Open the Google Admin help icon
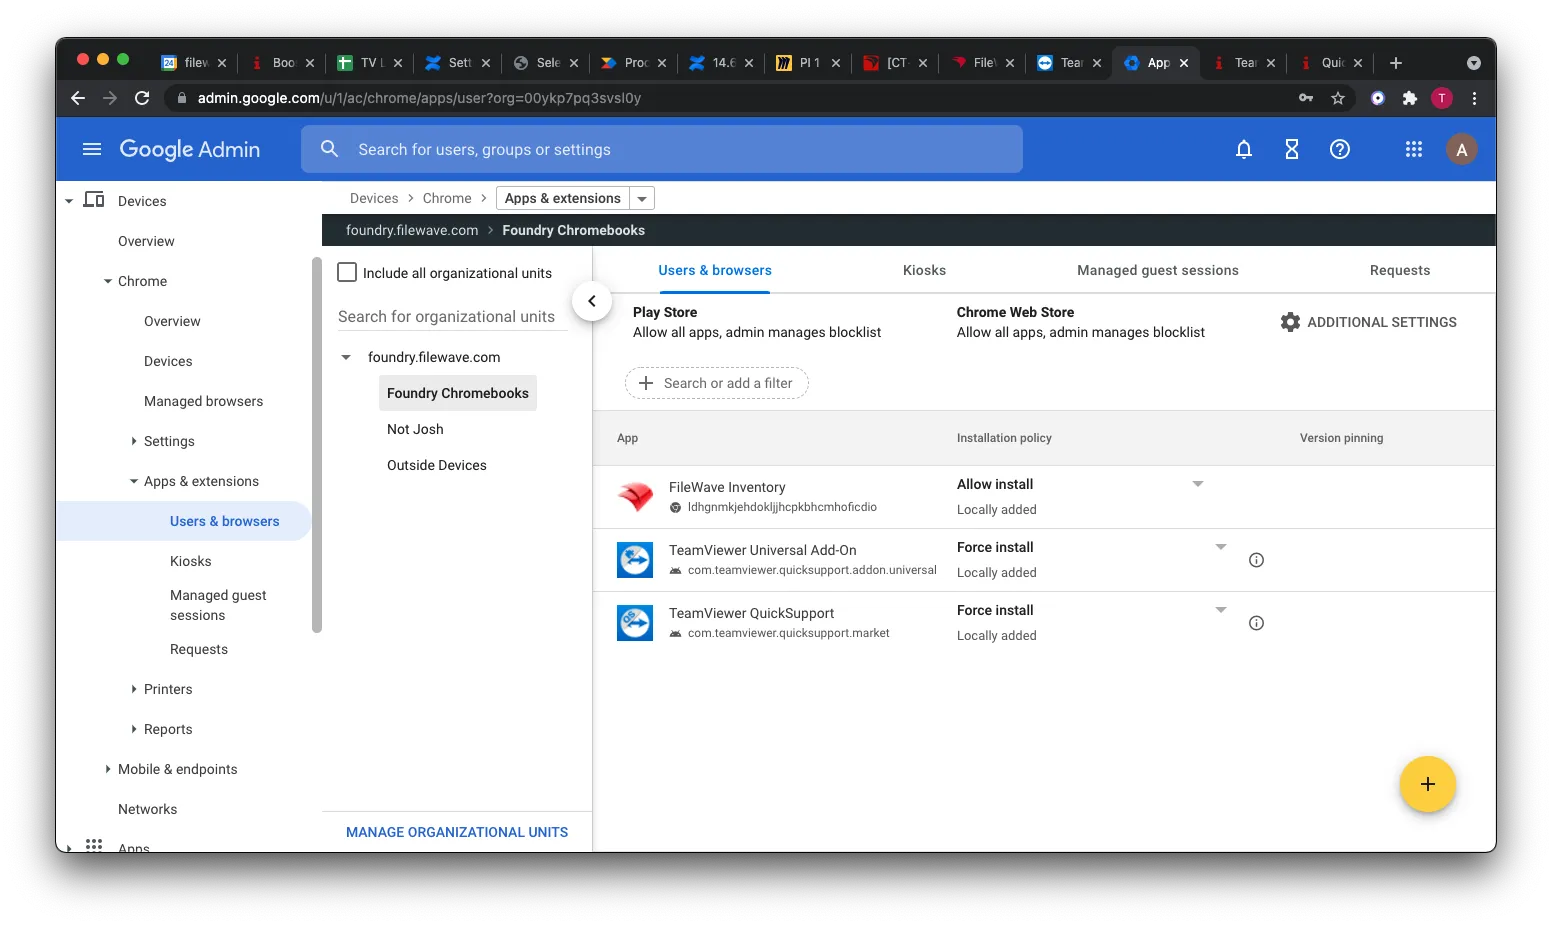Image resolution: width=1552 pixels, height=926 pixels. [x=1339, y=149]
